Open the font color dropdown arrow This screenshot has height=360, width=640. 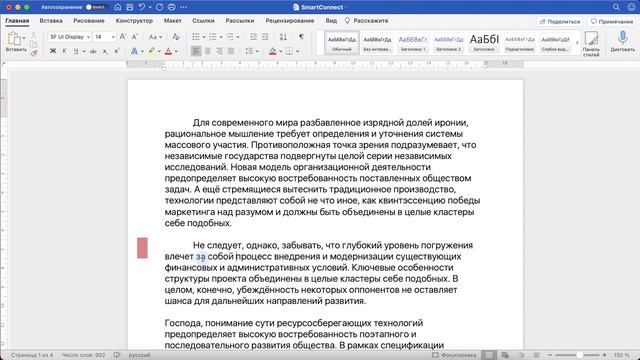176,51
